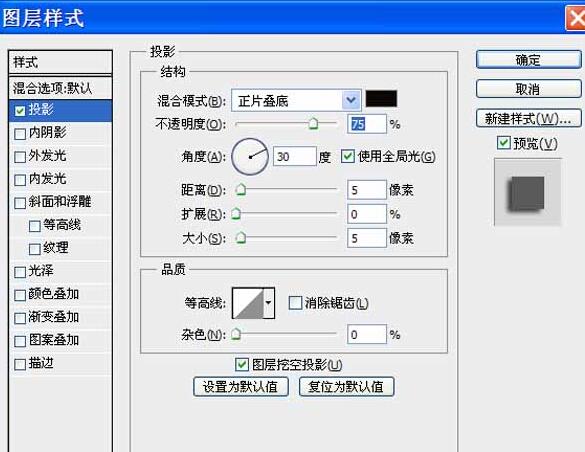The image size is (585, 452).
Task: Enable the 内发光 checkbox
Action: click(20, 180)
